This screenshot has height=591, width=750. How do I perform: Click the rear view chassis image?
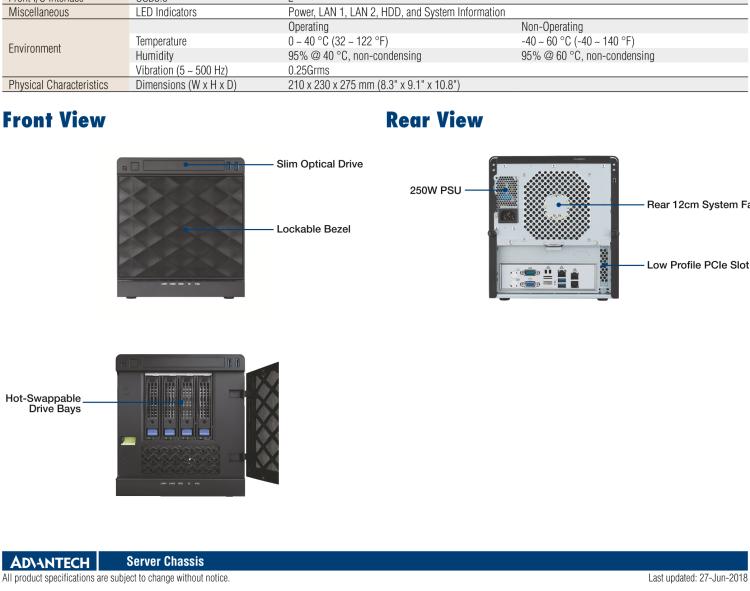553,227
